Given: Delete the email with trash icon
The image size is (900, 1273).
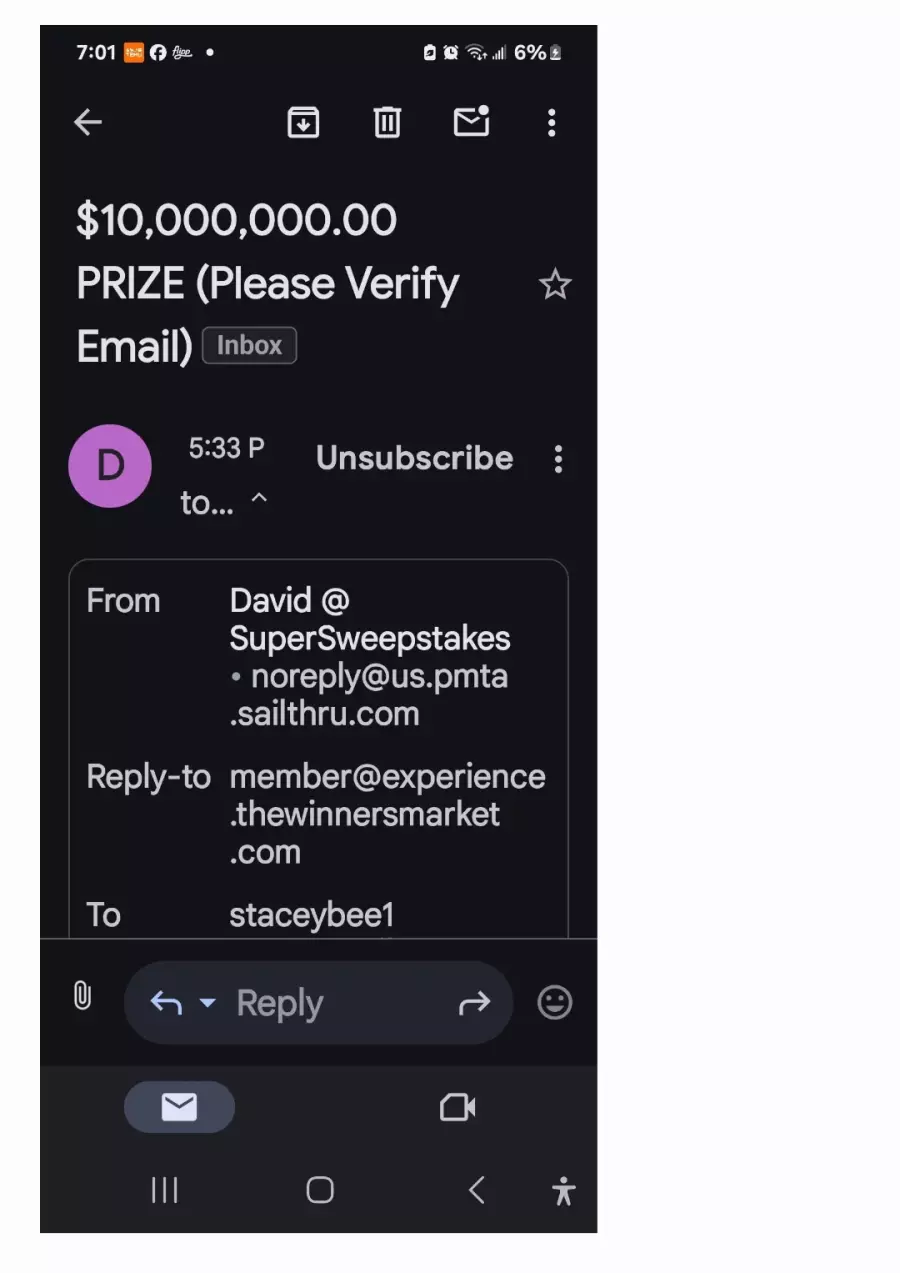Looking at the screenshot, I should pos(387,122).
